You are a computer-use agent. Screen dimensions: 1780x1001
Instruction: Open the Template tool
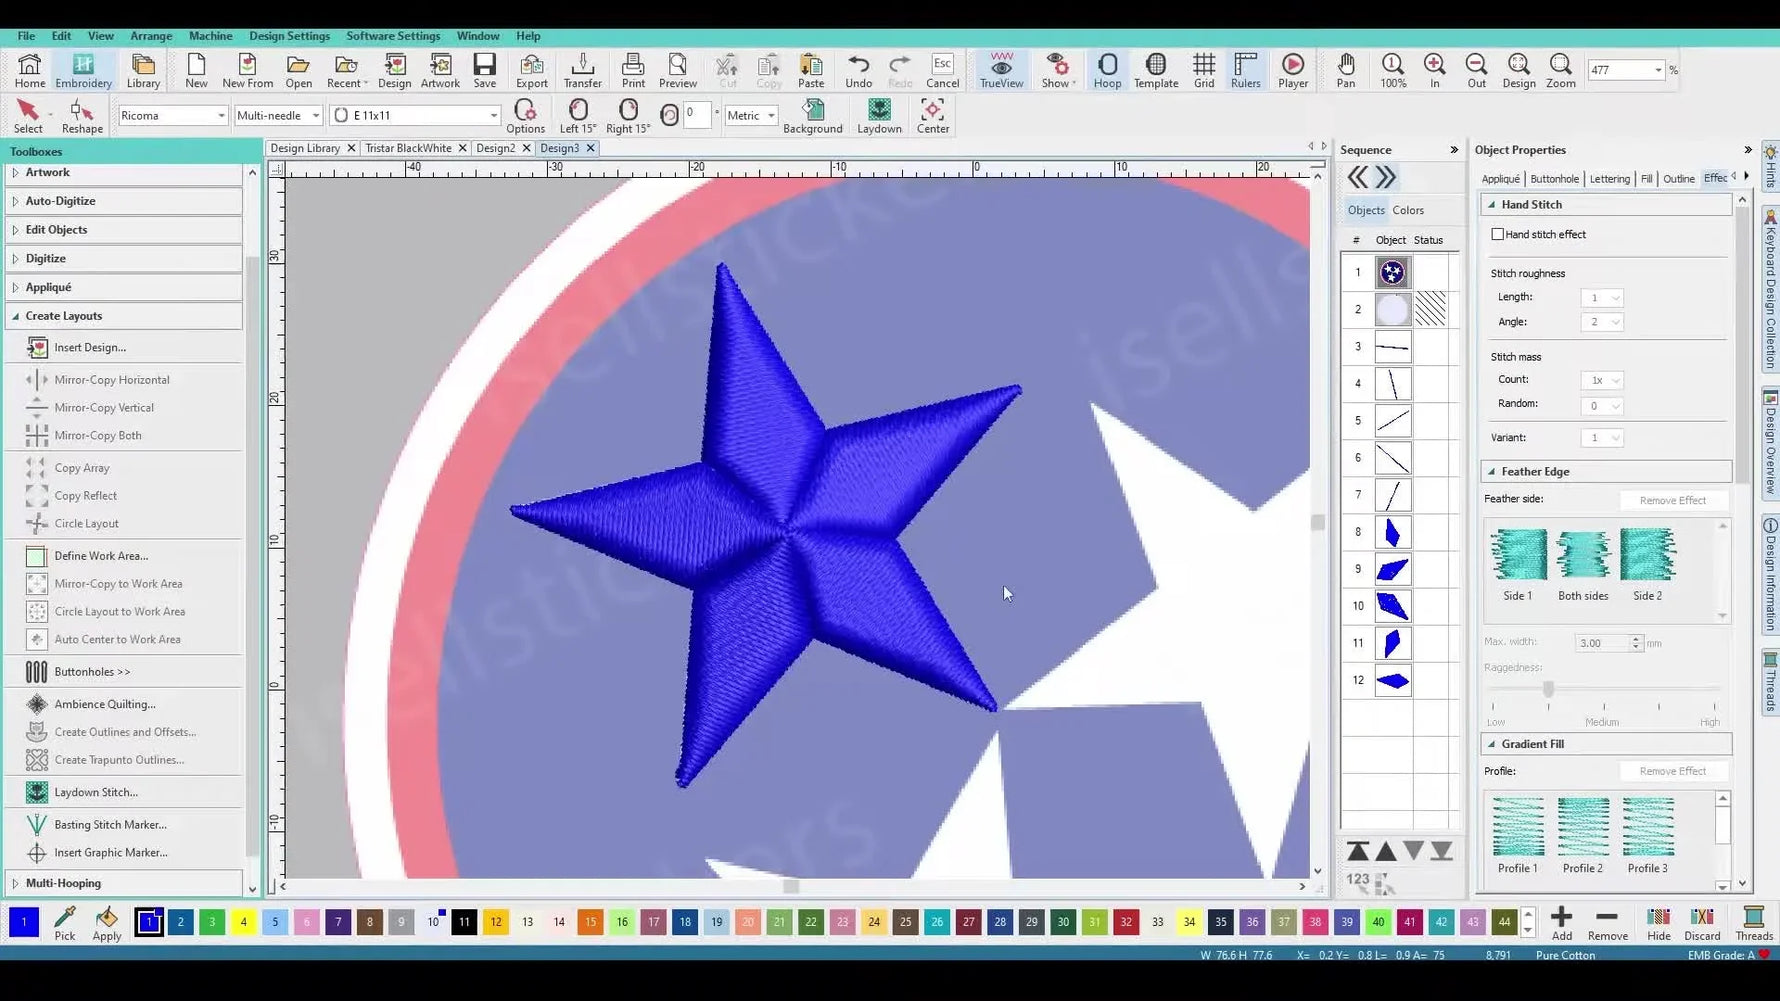click(x=1155, y=70)
